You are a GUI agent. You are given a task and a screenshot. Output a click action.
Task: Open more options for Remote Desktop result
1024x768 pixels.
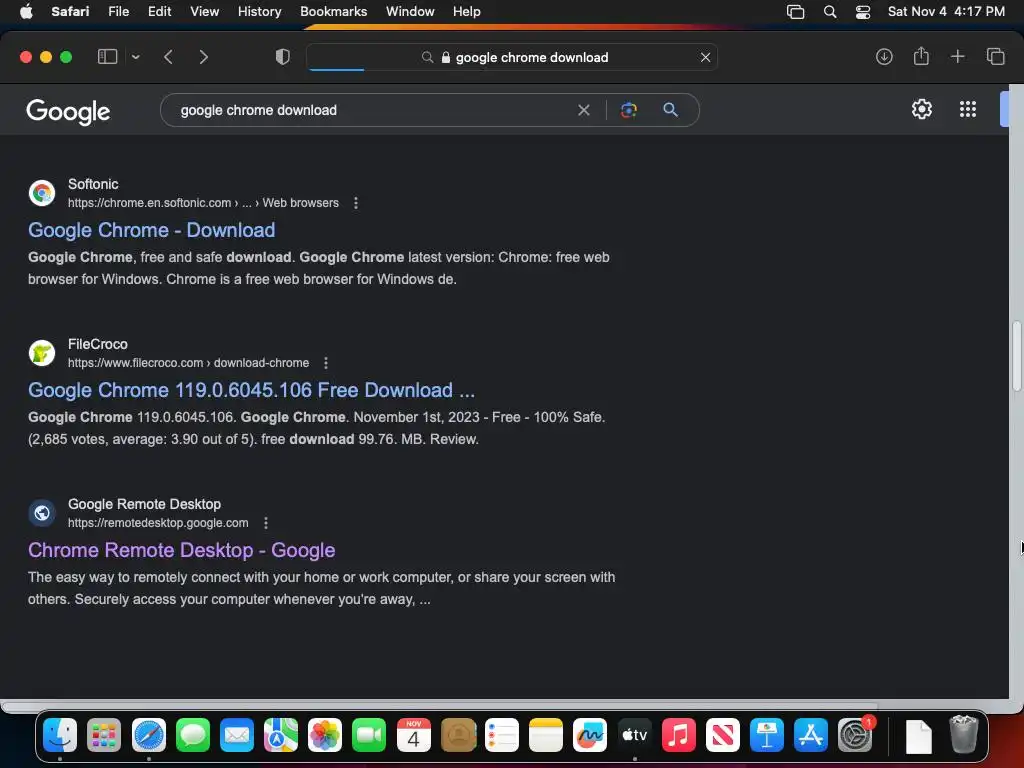point(266,523)
